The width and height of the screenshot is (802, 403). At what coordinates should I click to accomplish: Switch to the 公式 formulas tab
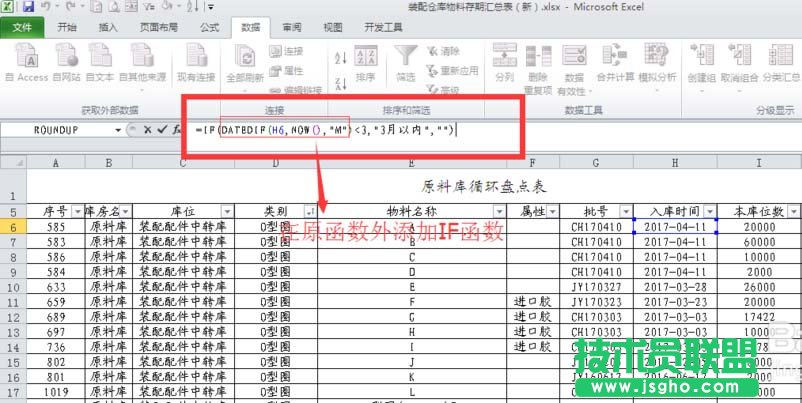210,28
